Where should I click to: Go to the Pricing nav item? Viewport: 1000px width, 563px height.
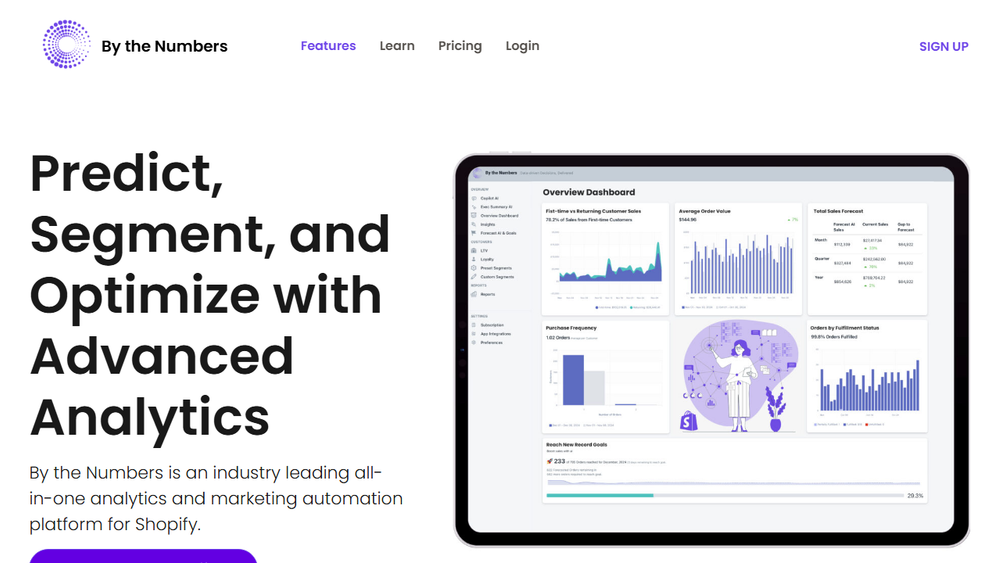(460, 46)
